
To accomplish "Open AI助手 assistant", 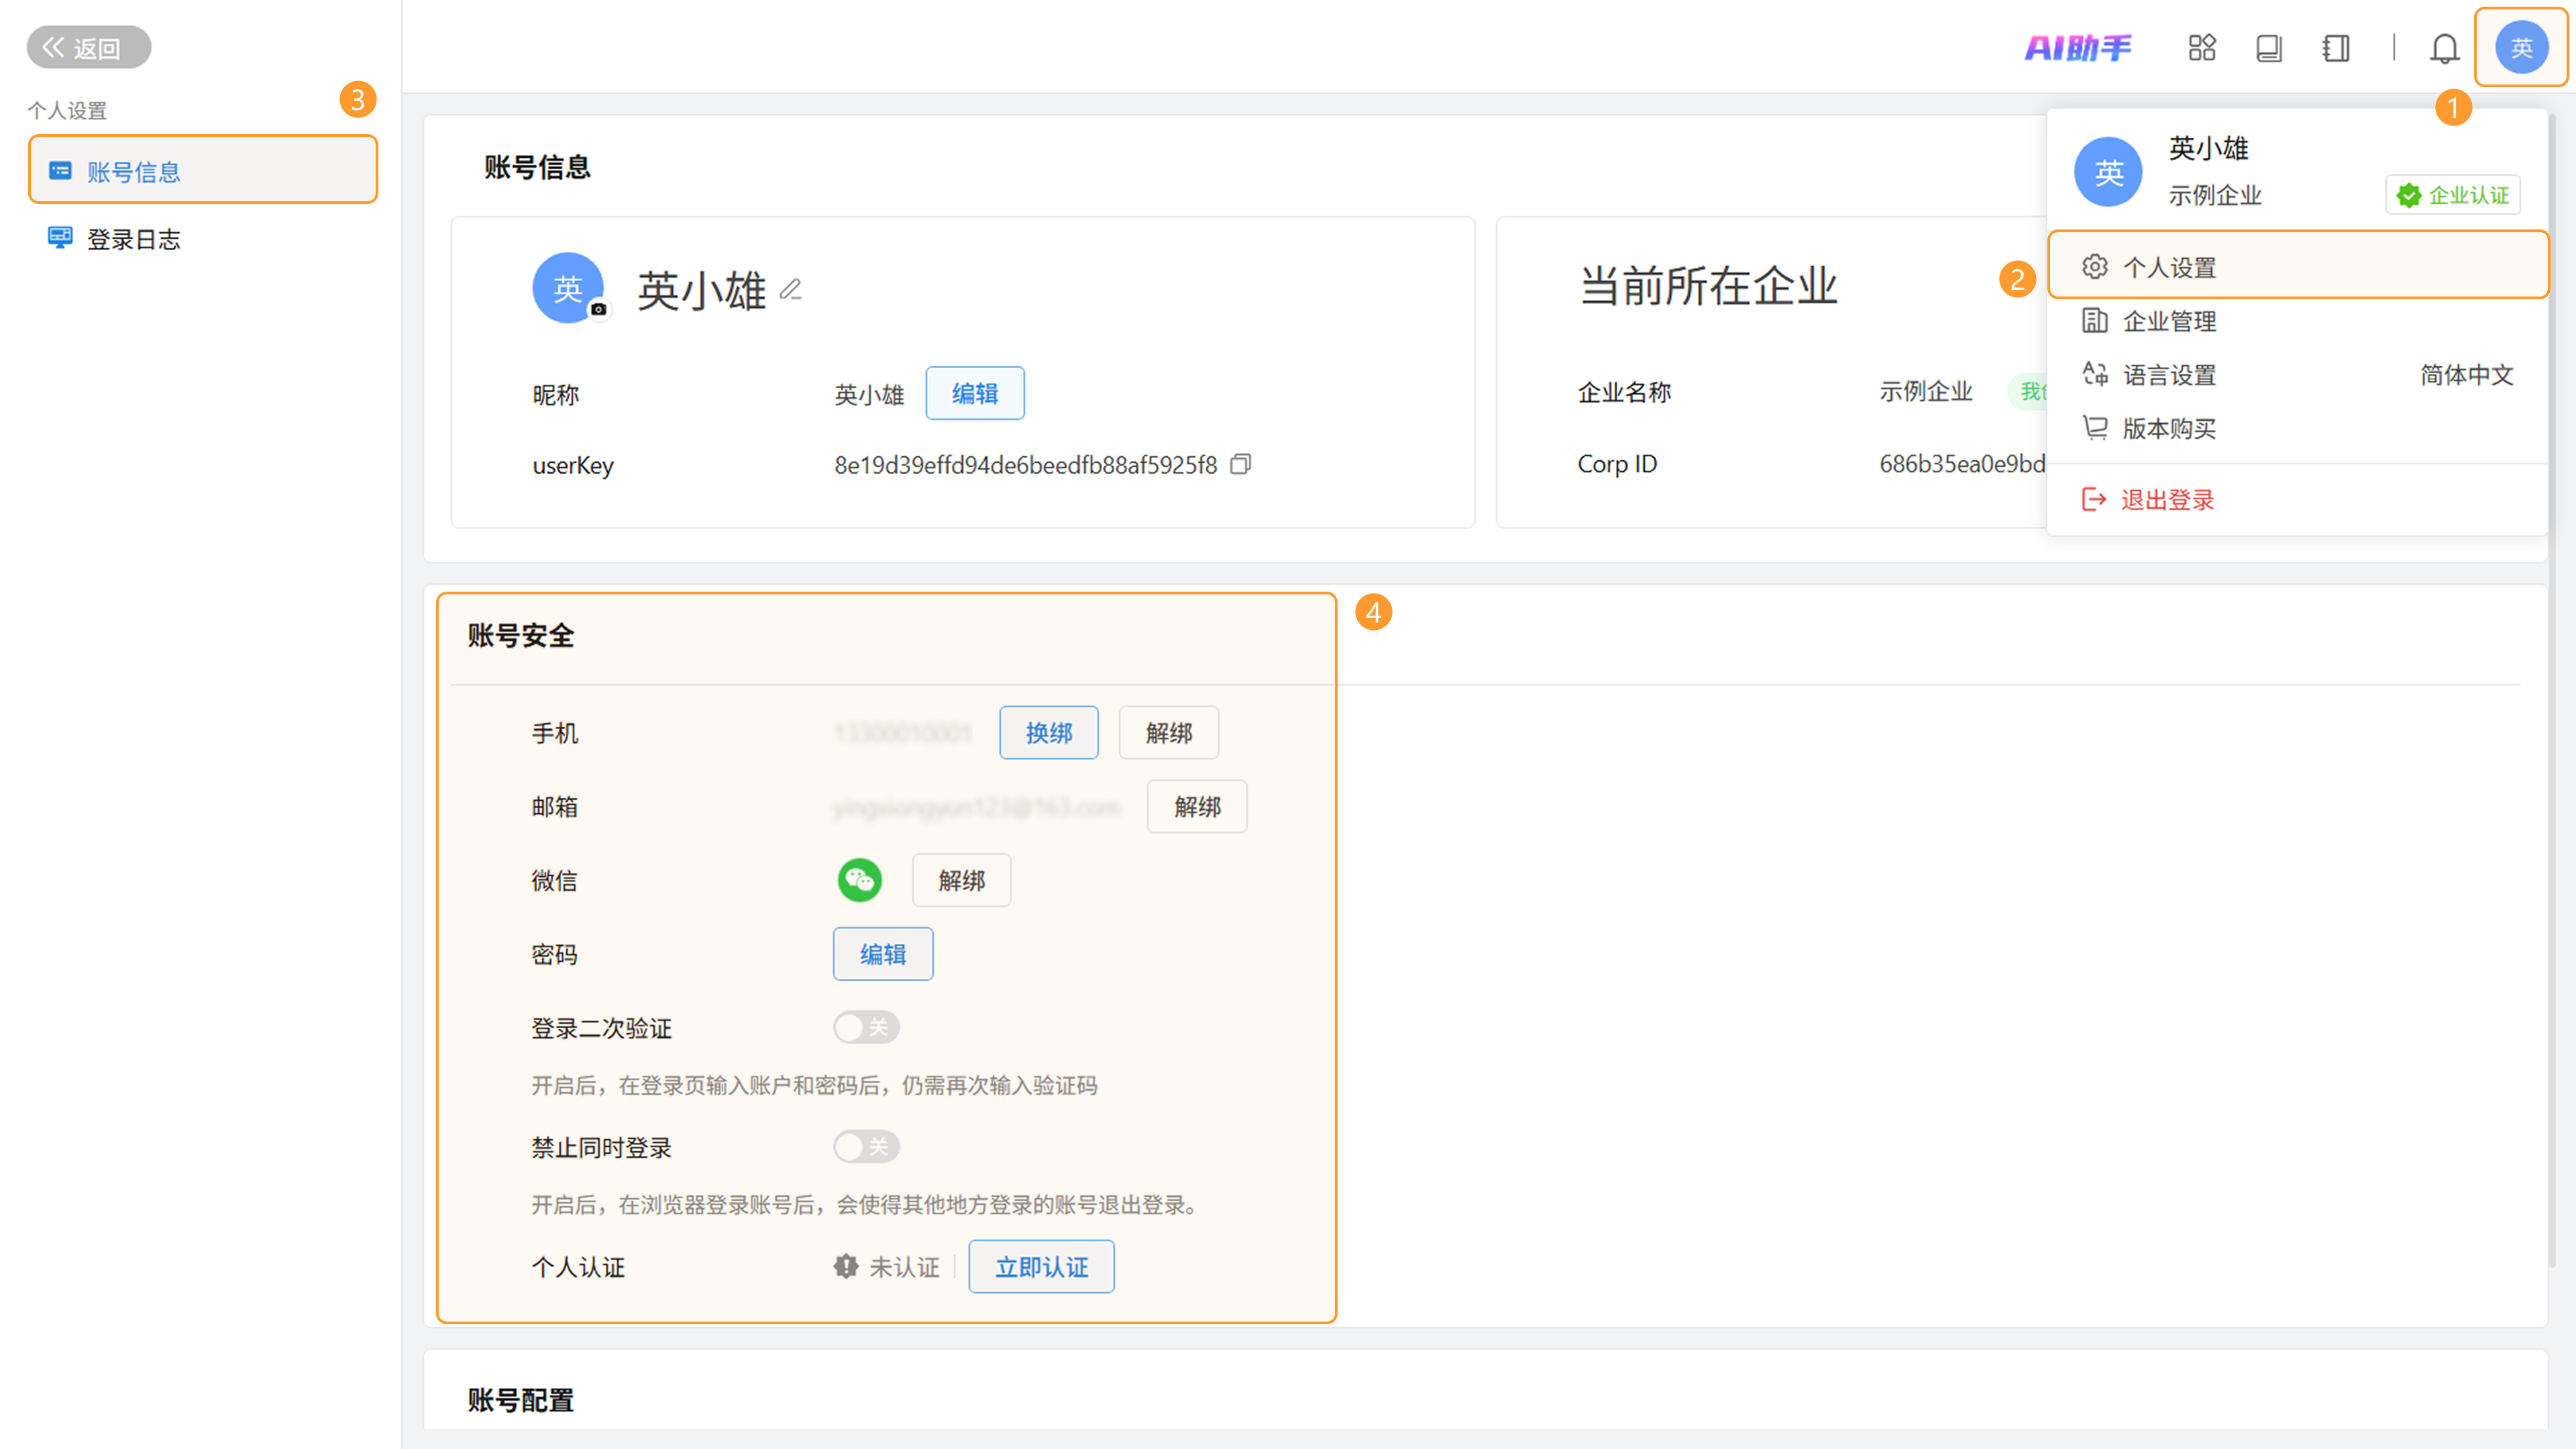I will (2077, 48).
